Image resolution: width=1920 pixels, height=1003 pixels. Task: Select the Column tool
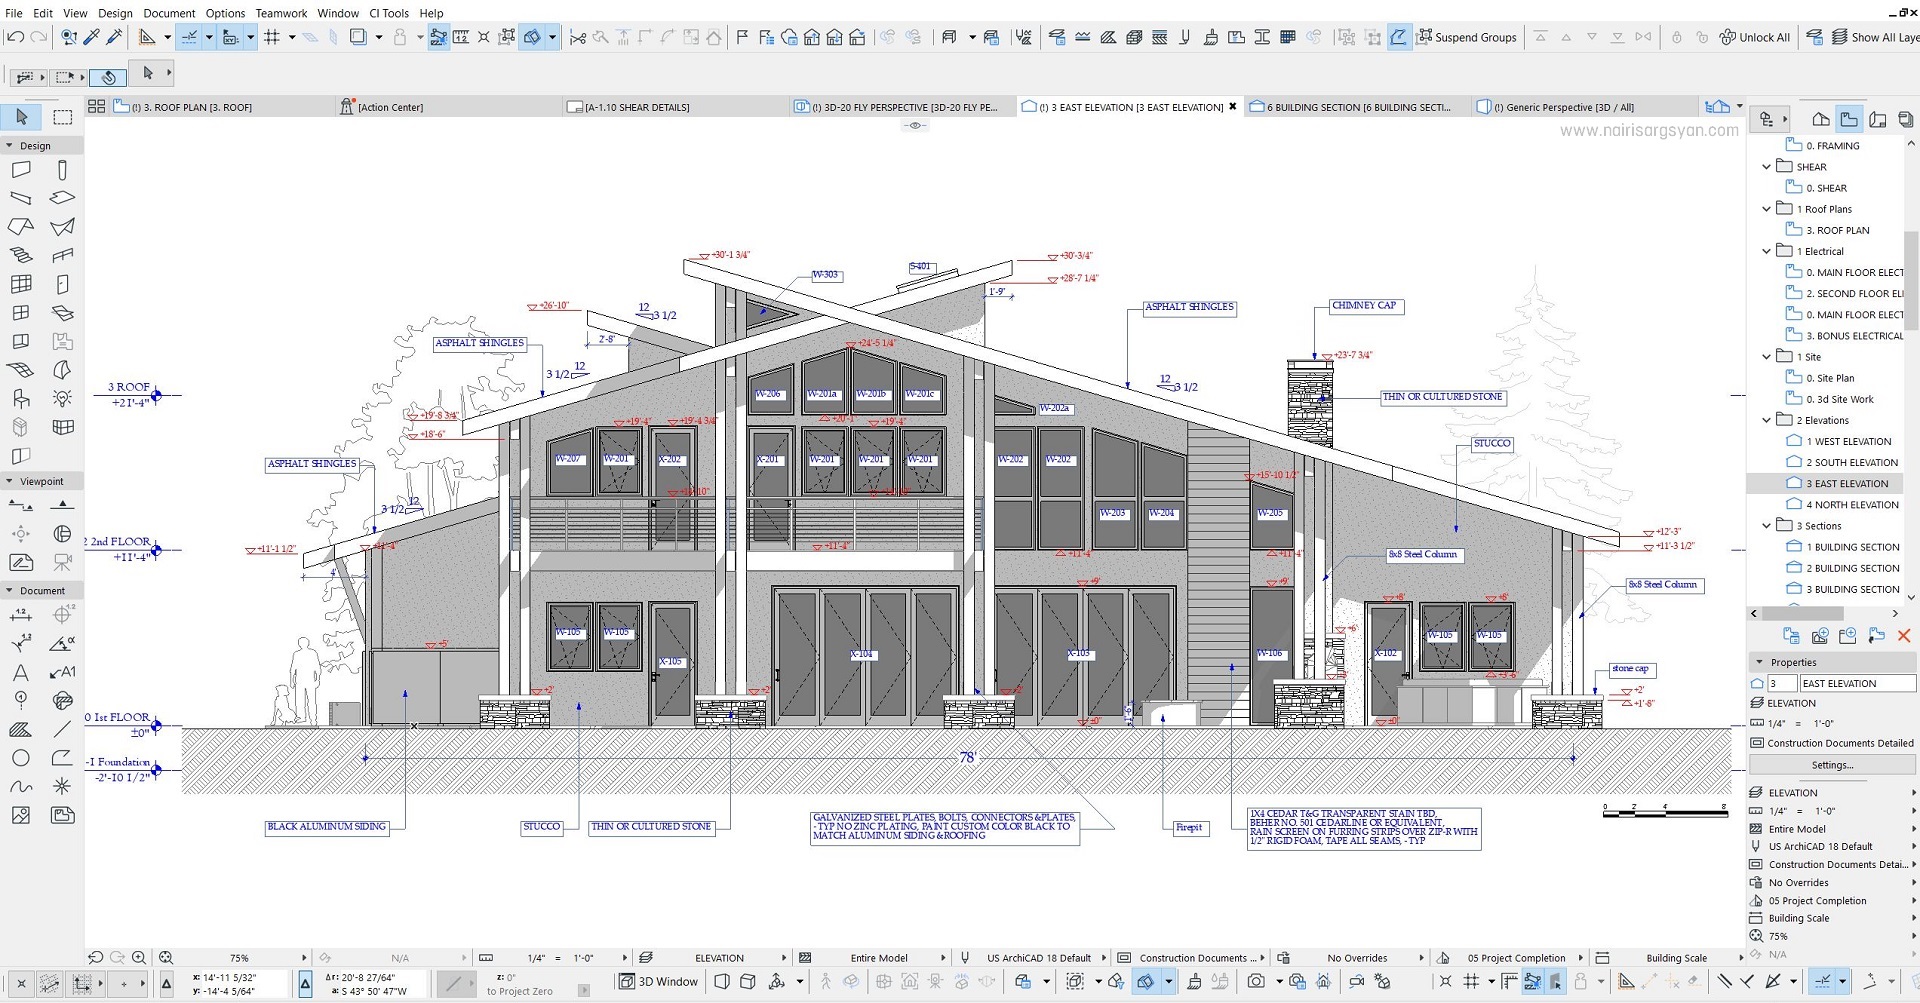click(x=62, y=170)
